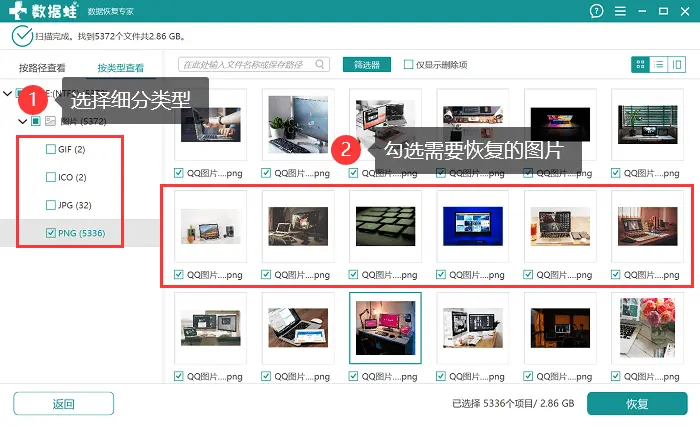This screenshot has height=427, width=700.
Task: Maximize the 数据蛙 window
Action: click(x=663, y=11)
